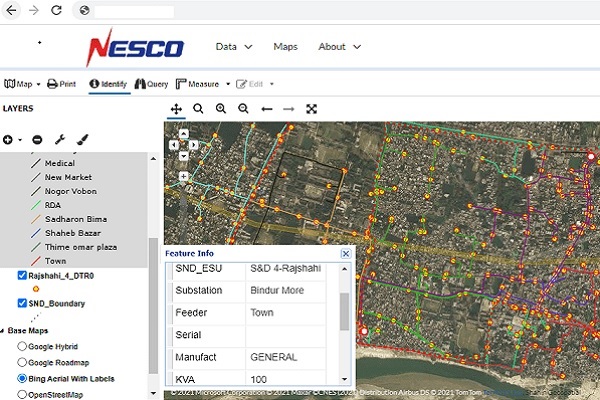The height and width of the screenshot is (400, 600).
Task: Select the pan (move) map tool
Action: coord(176,109)
